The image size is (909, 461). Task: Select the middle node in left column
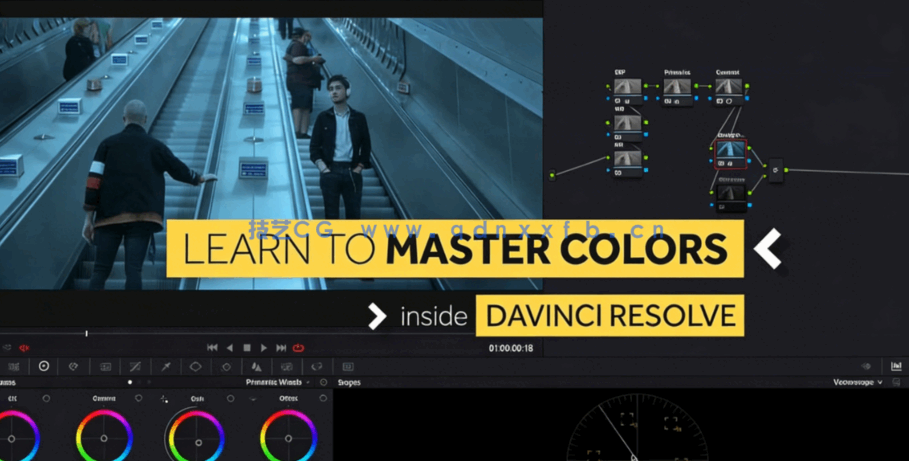[628, 128]
